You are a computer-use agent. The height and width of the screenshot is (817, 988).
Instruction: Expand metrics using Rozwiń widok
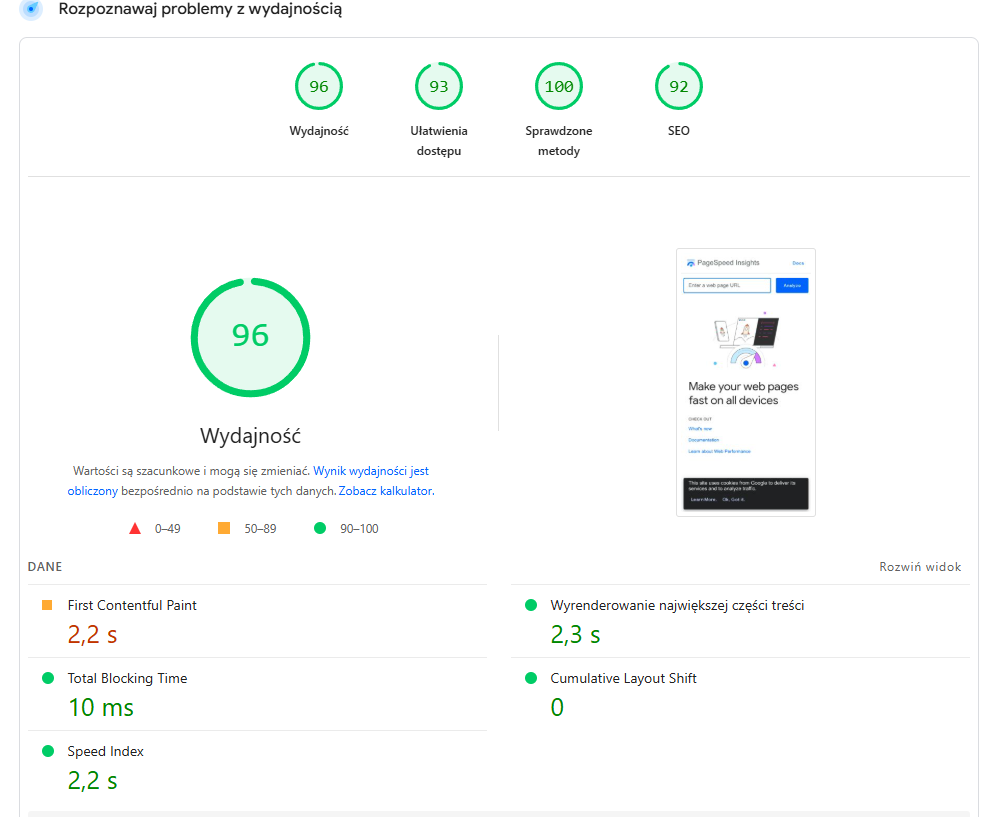tap(919, 566)
